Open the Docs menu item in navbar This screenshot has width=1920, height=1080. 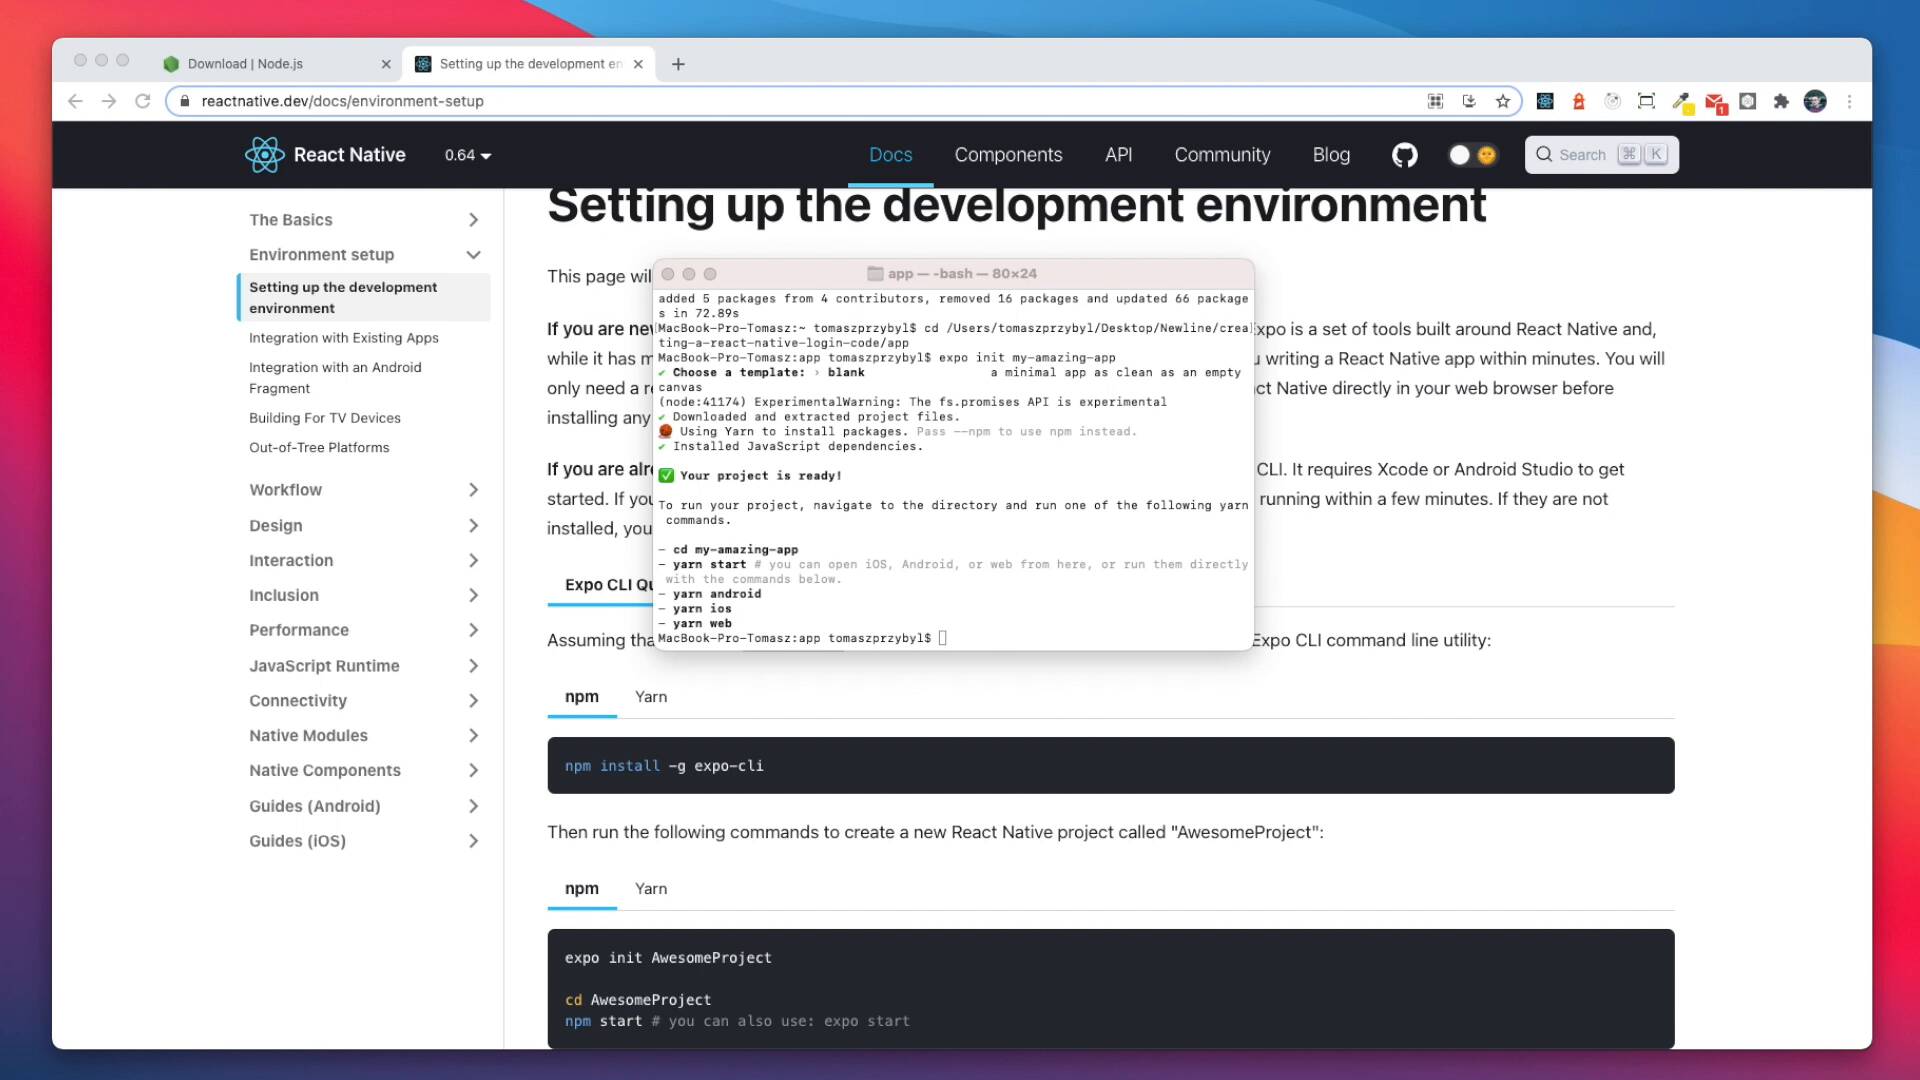pos(890,154)
